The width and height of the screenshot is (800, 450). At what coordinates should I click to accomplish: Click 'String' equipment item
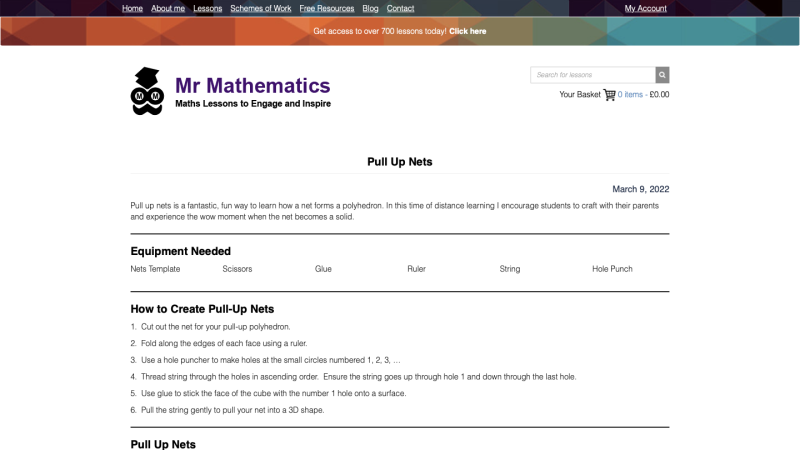click(510, 269)
